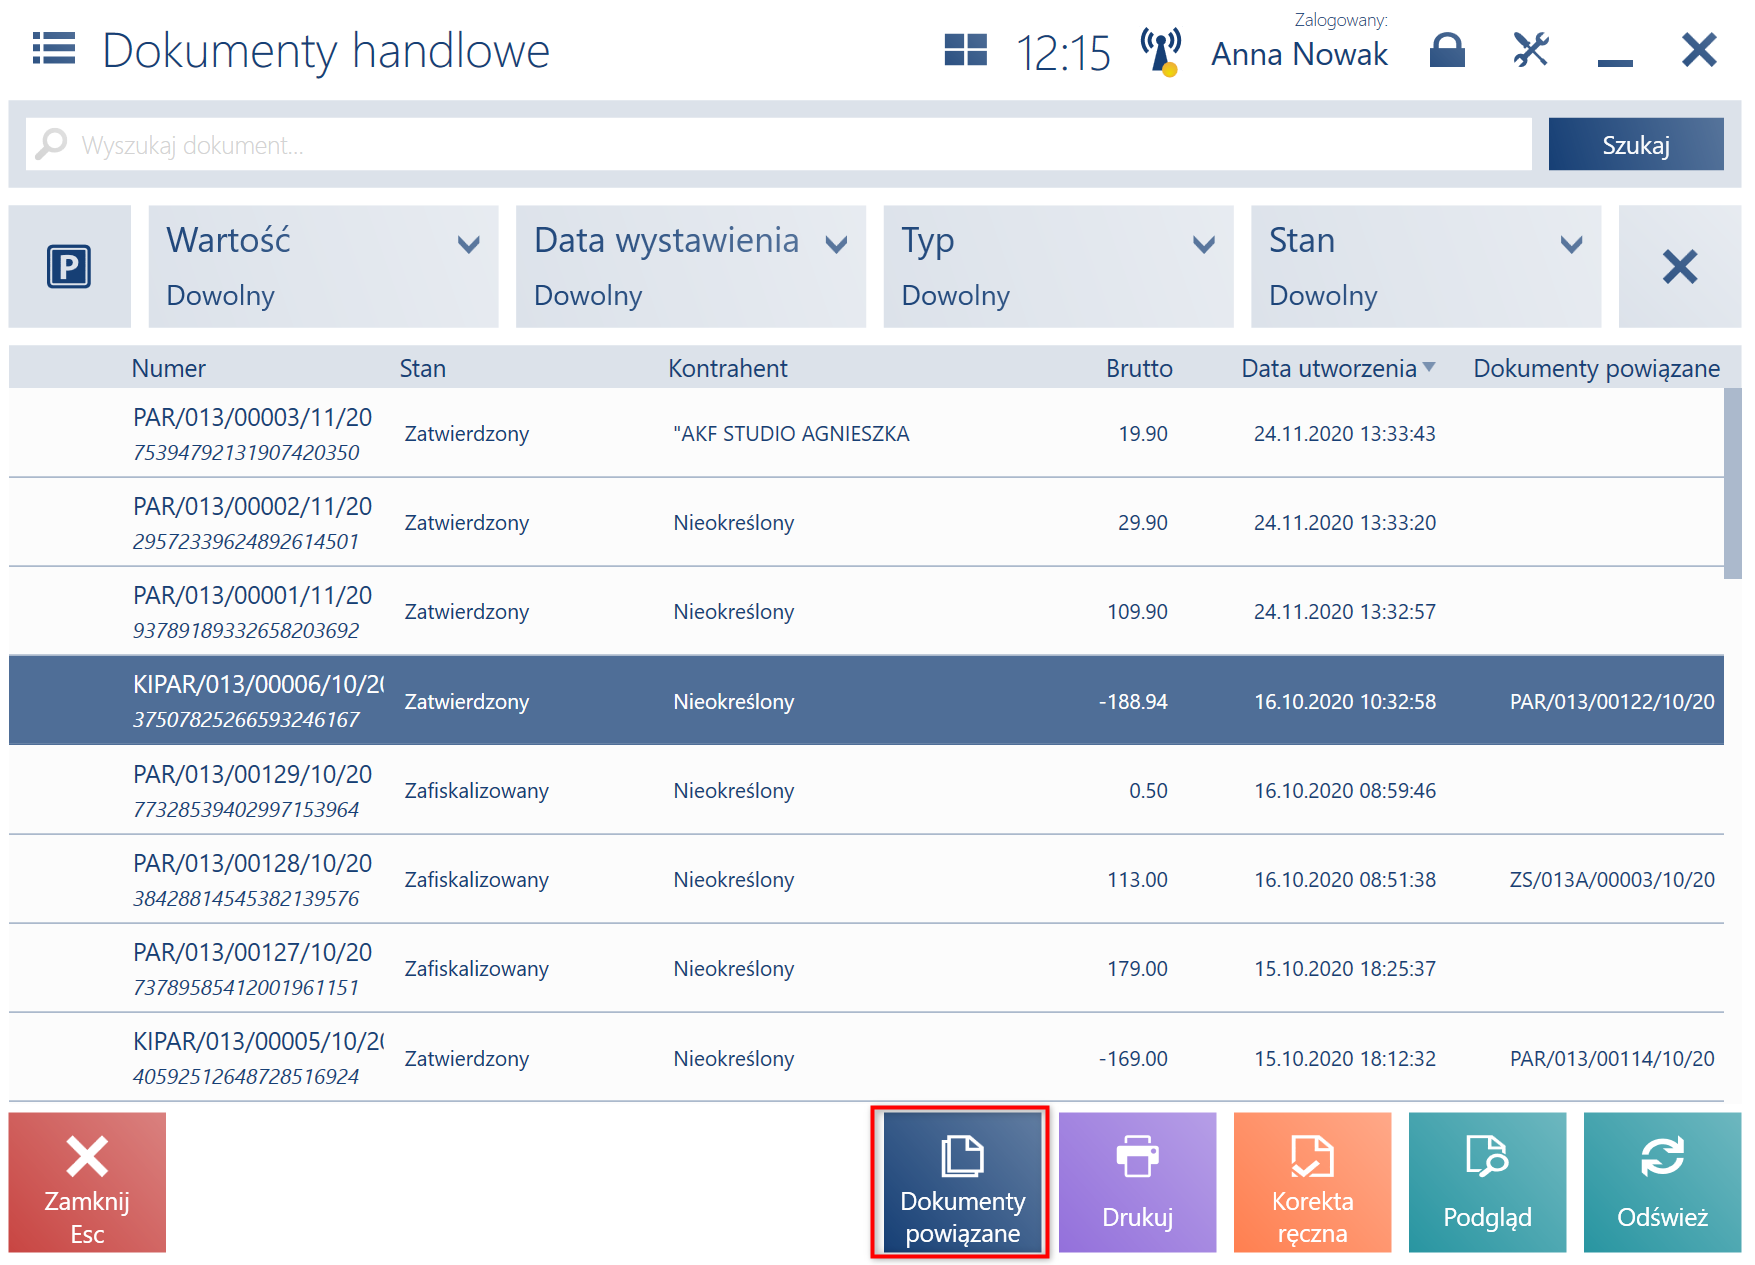Select document PAR/013/00127/10/20
This screenshot has height=1265, width=1755.
tap(866, 968)
